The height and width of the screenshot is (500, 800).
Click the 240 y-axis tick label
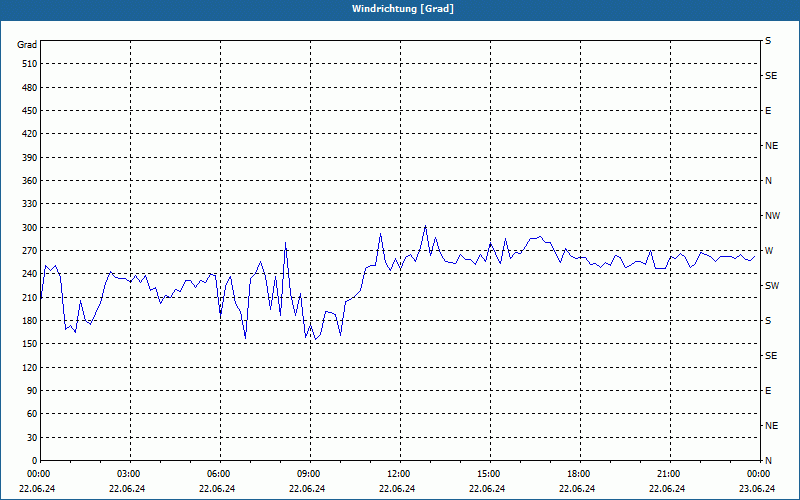[30, 274]
